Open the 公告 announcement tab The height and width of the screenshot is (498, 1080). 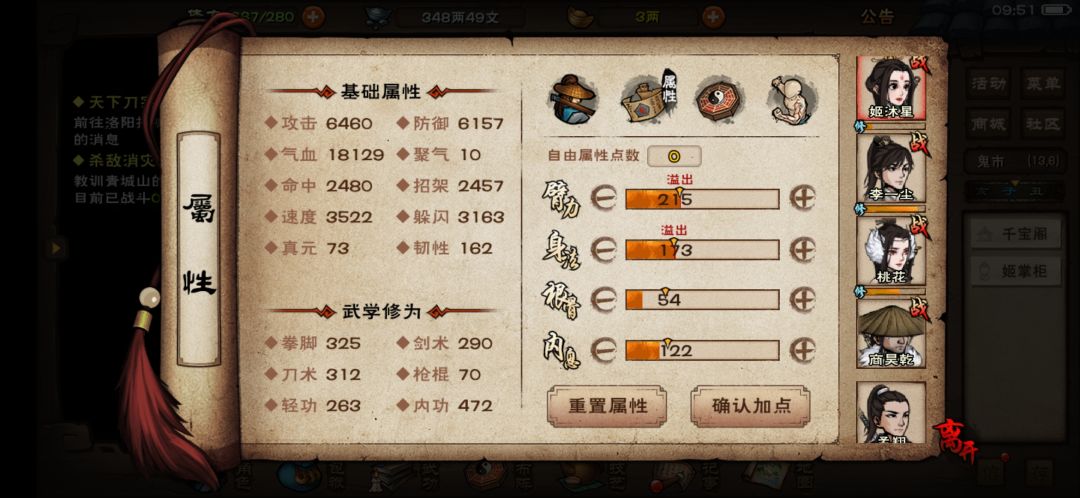(878, 17)
